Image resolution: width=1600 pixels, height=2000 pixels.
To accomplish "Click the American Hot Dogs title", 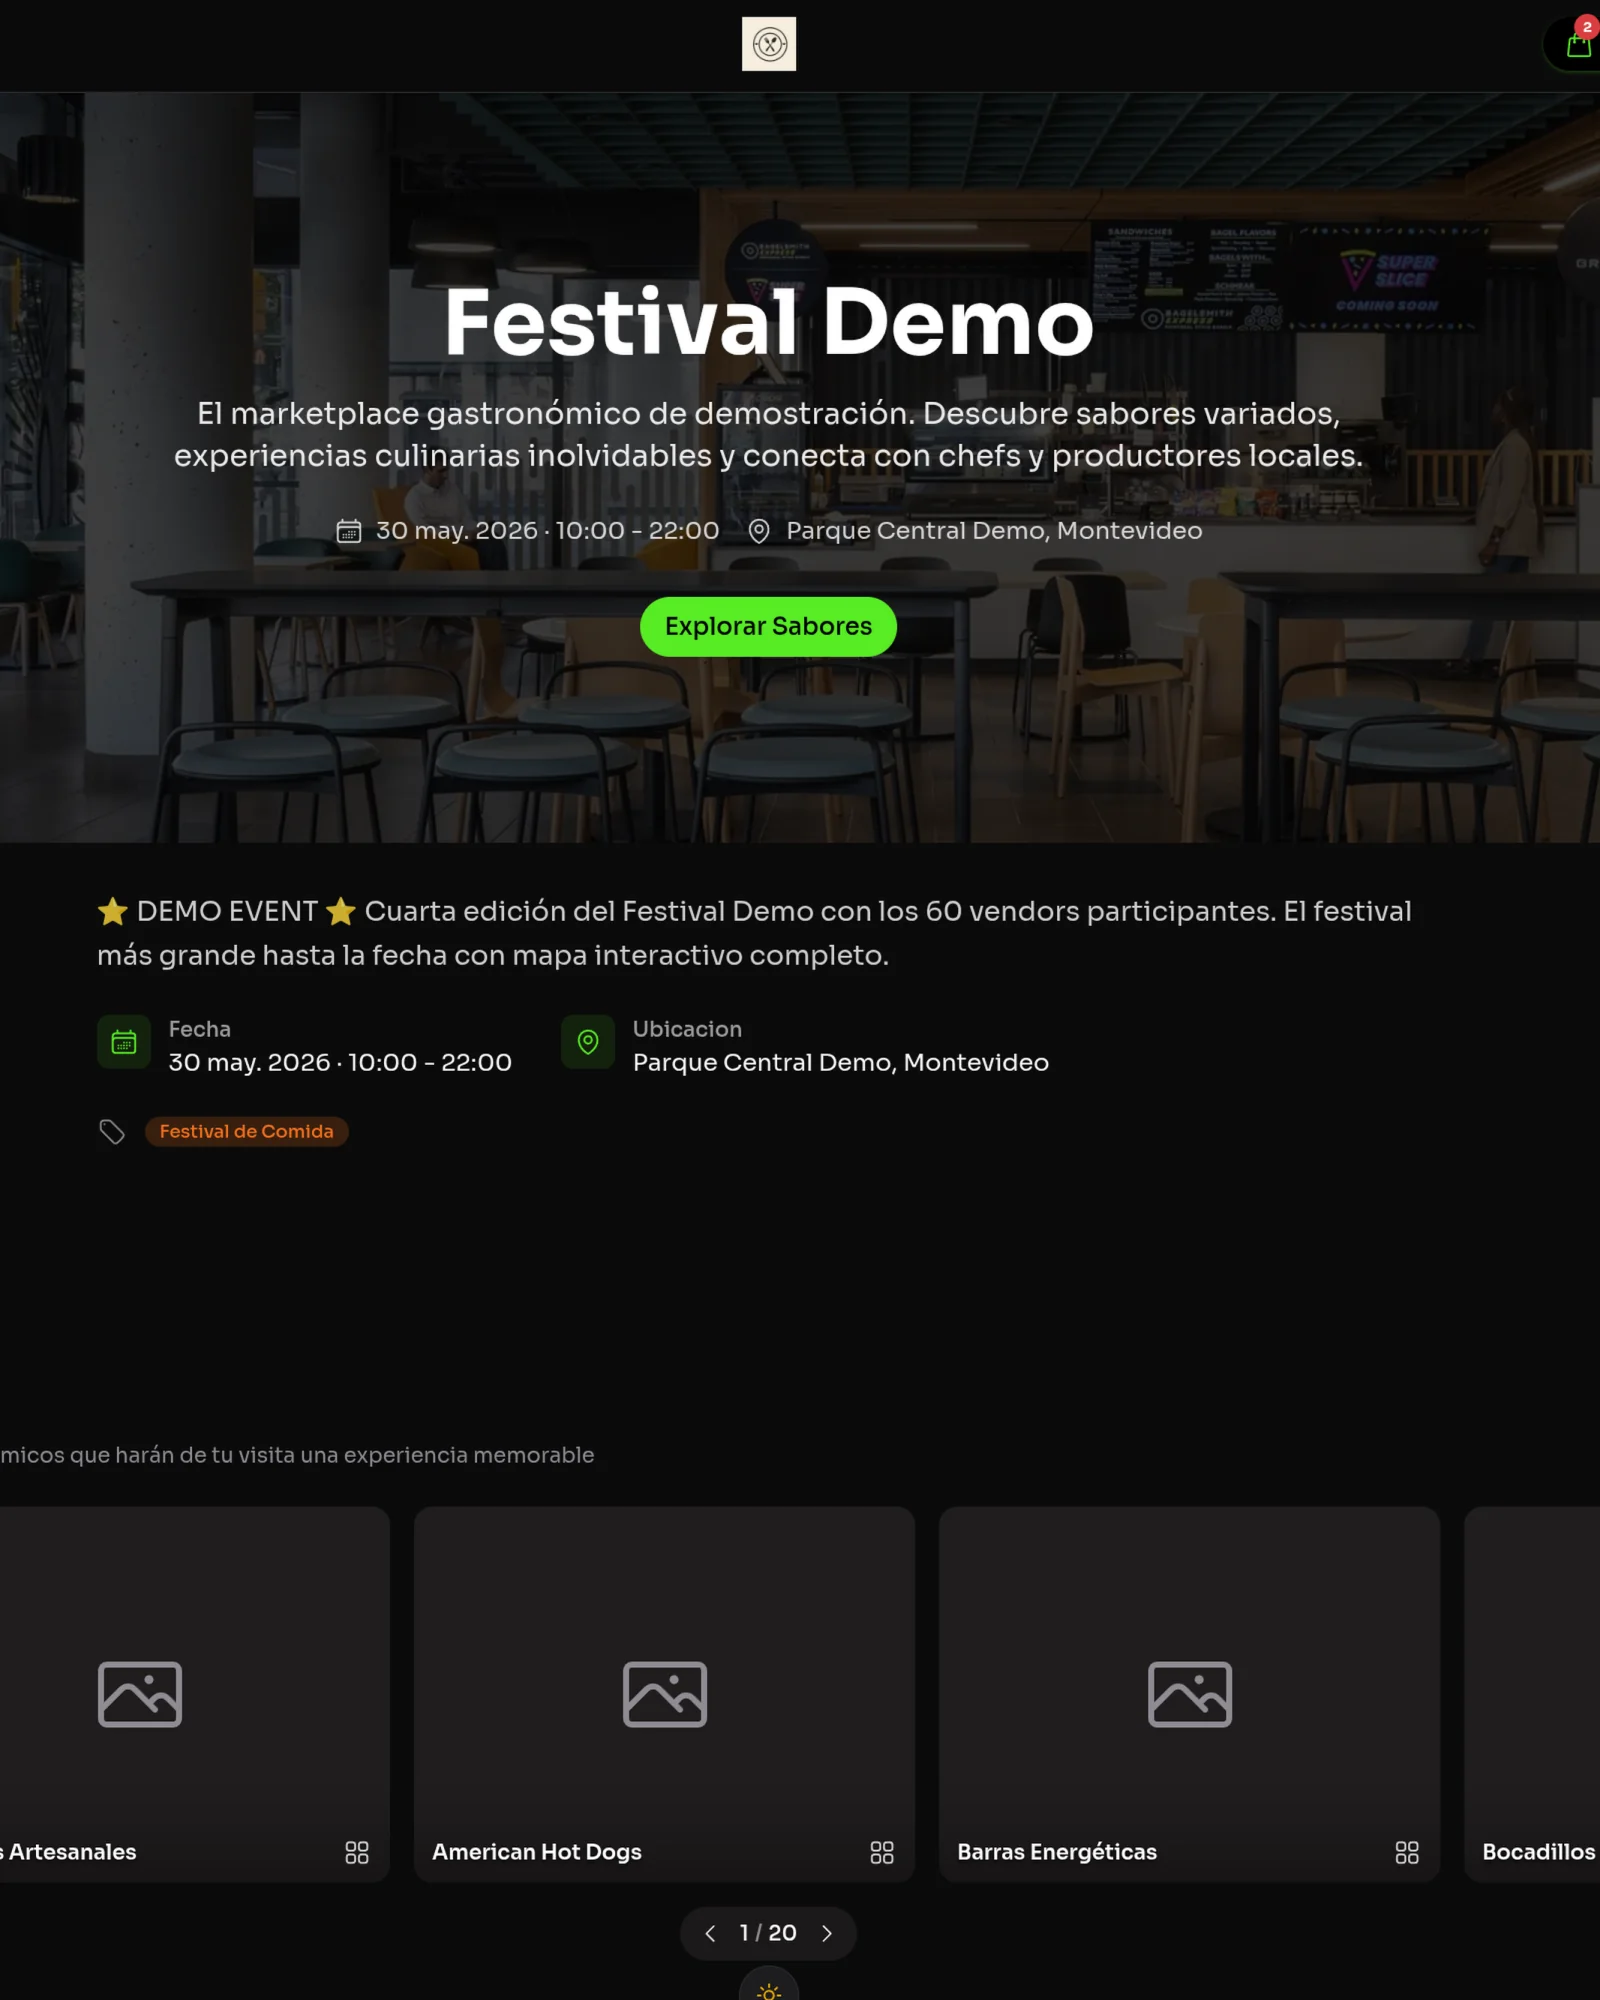I will point(537,1851).
